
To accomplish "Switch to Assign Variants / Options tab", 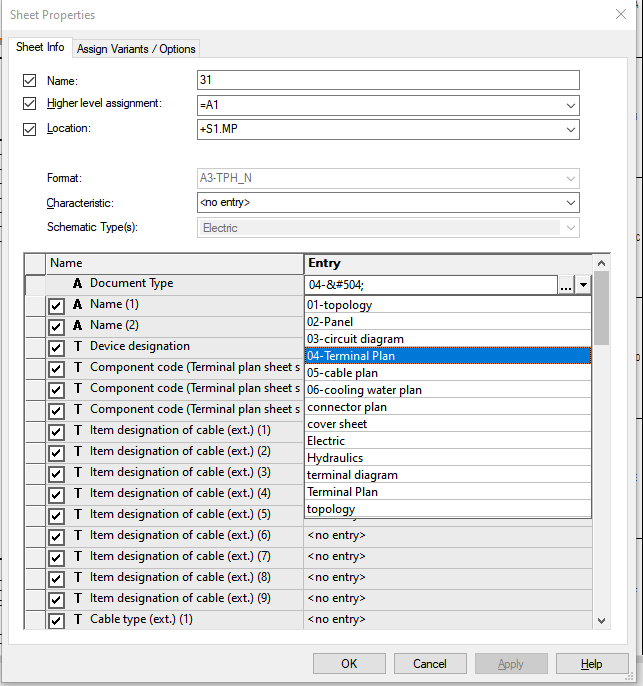I will point(137,49).
